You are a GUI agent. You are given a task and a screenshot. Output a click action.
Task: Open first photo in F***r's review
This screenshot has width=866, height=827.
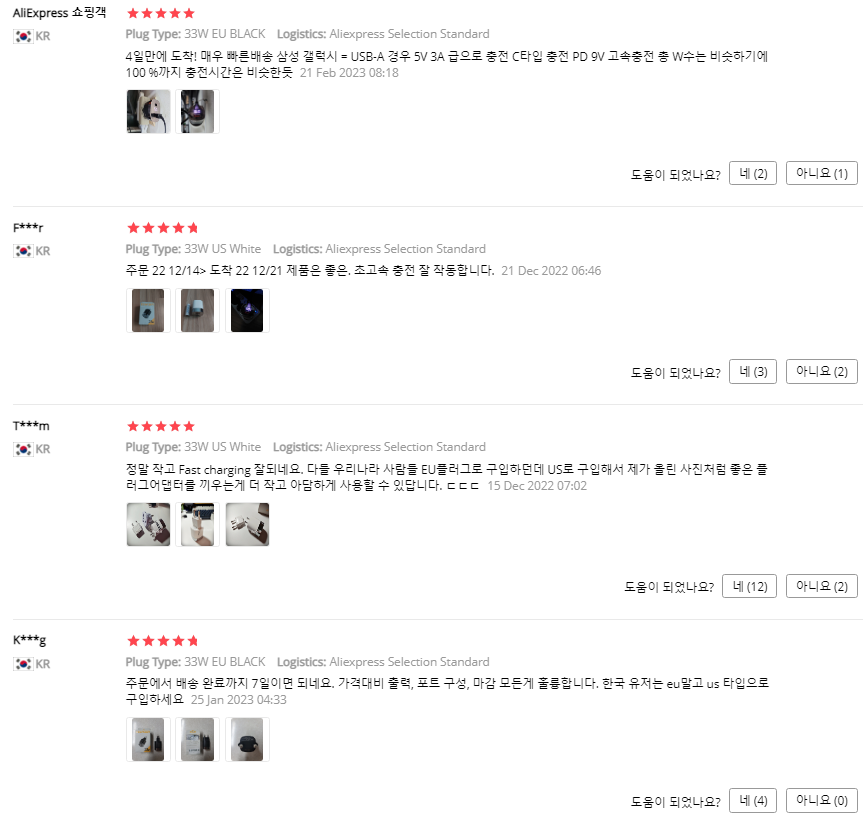coord(148,310)
